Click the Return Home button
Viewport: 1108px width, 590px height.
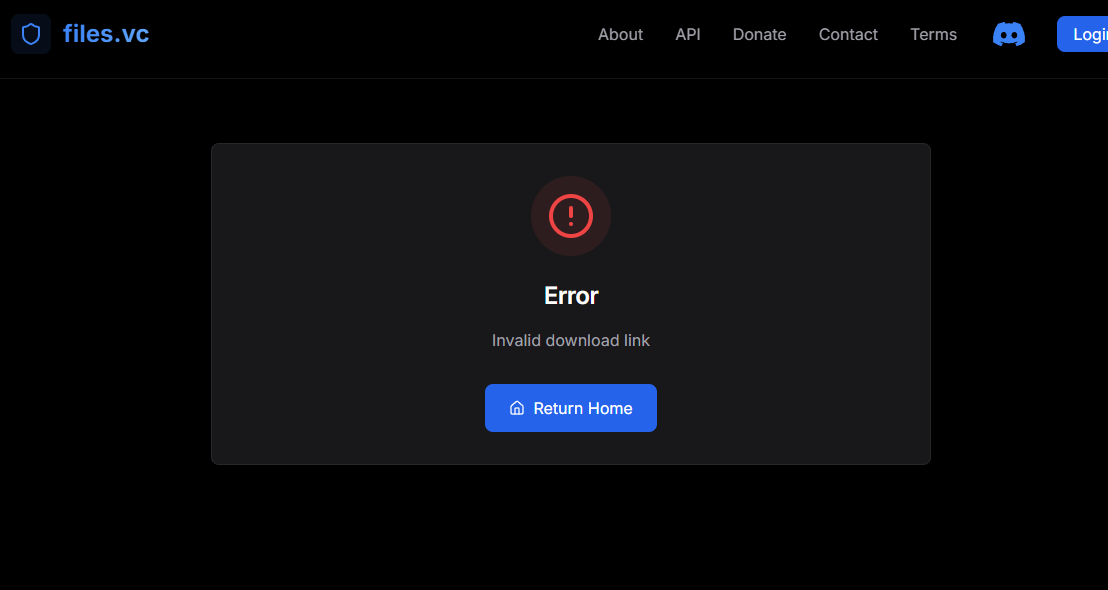(x=582, y=408)
